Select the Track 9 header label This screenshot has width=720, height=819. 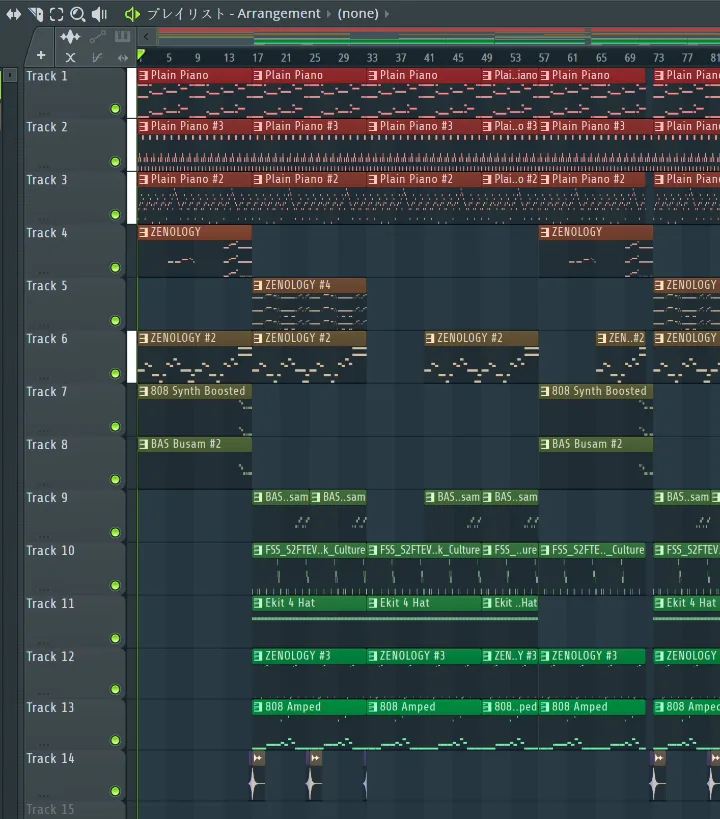tap(47, 498)
